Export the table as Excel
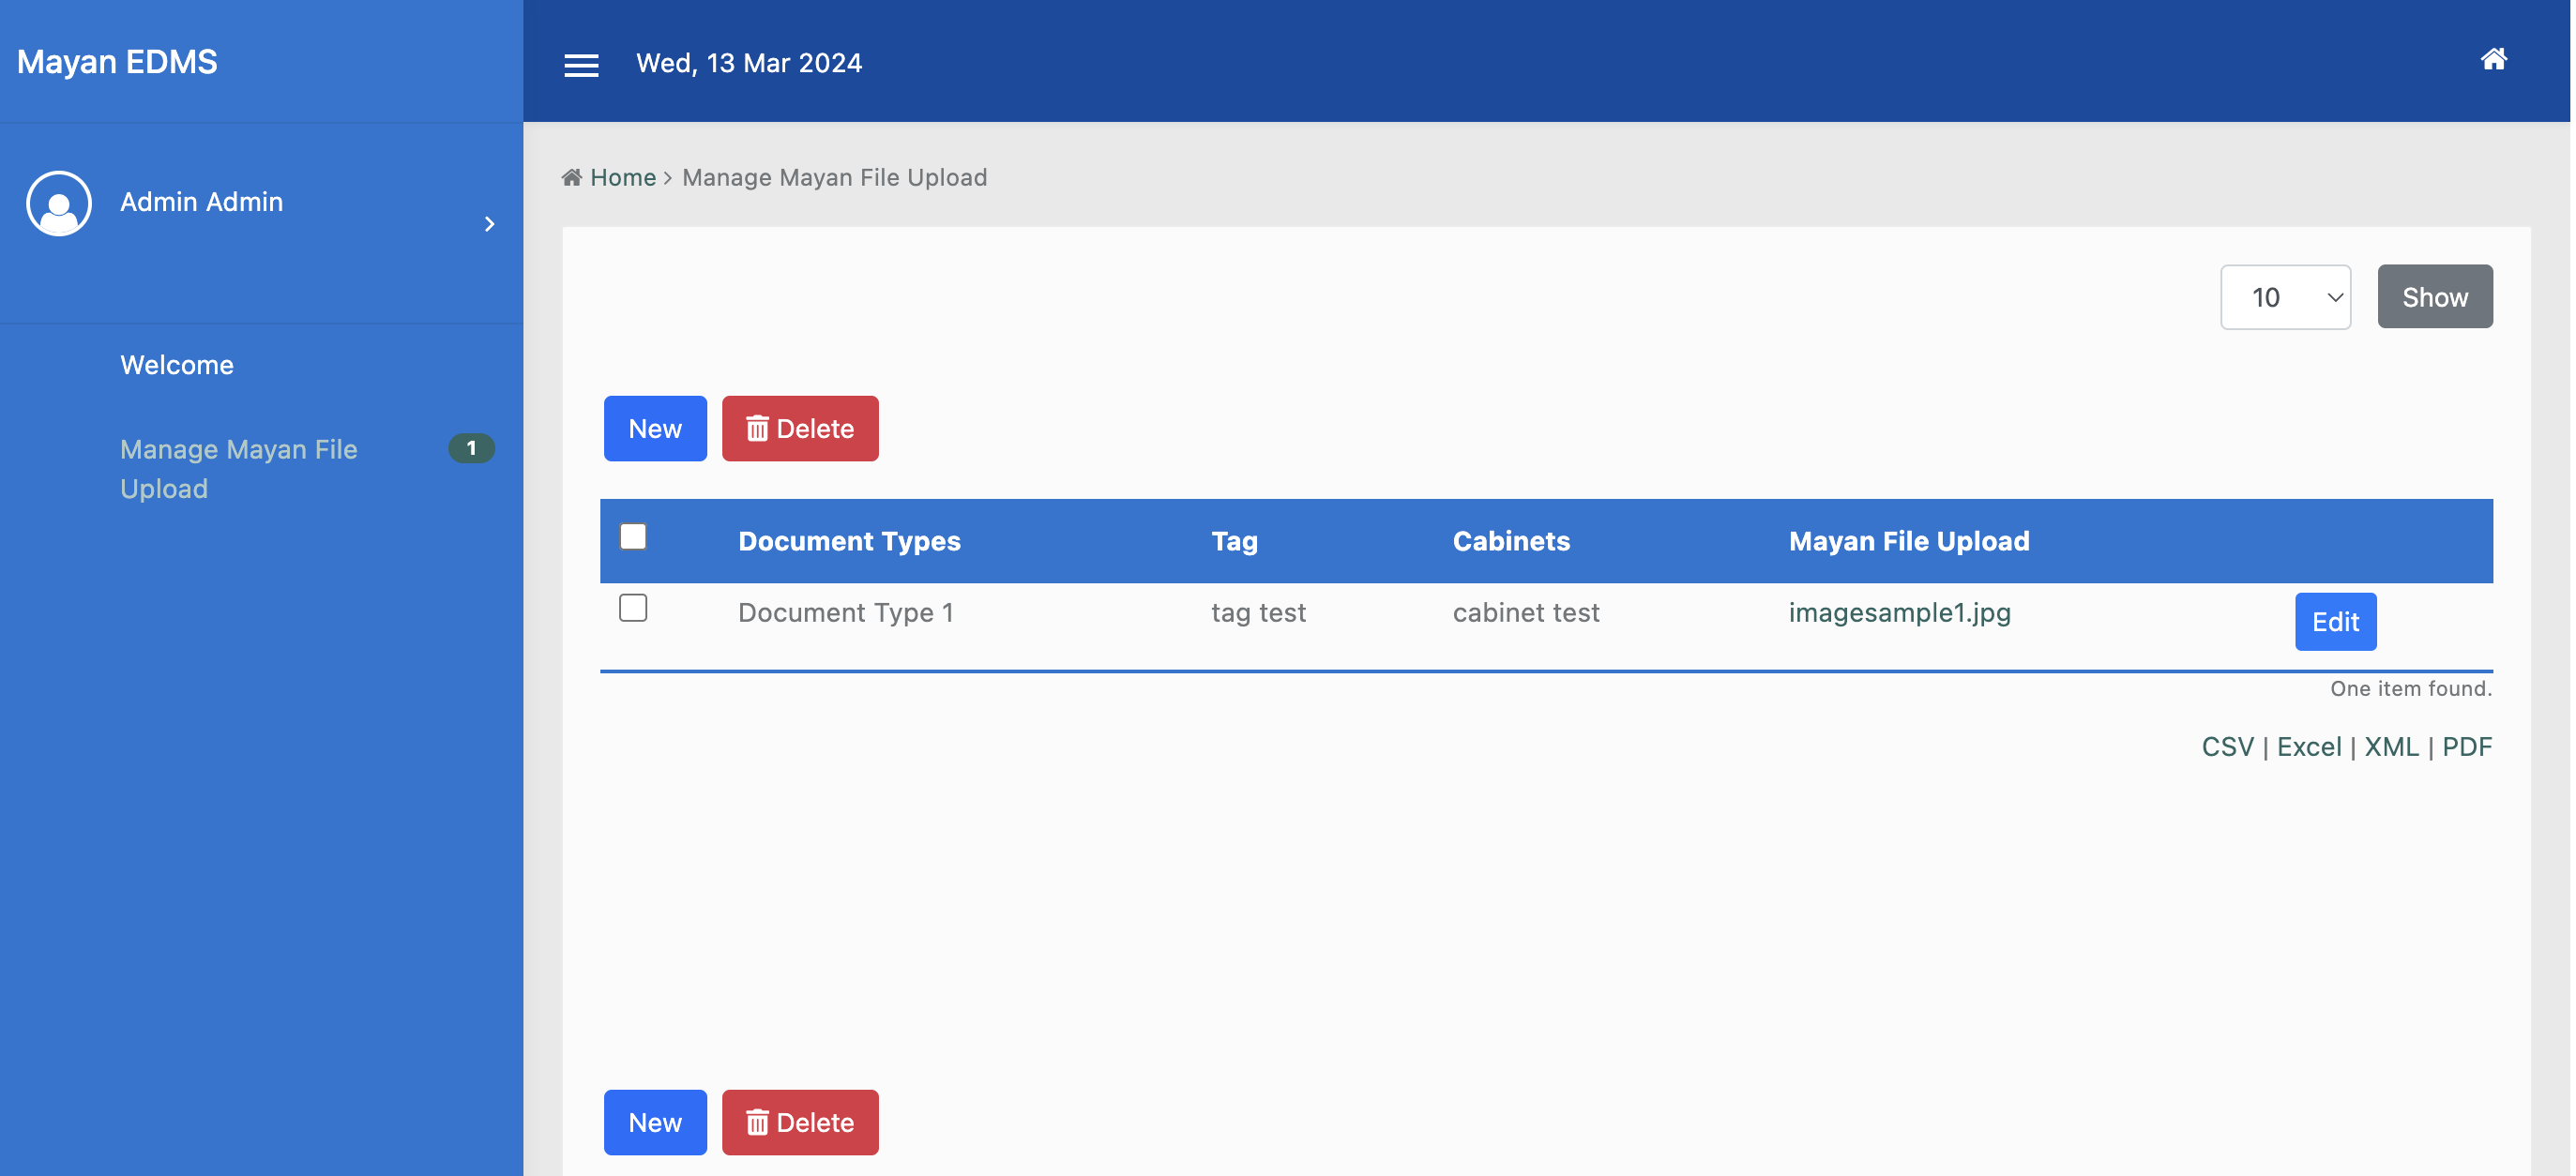The width and height of the screenshot is (2576, 1176). [x=2309, y=747]
